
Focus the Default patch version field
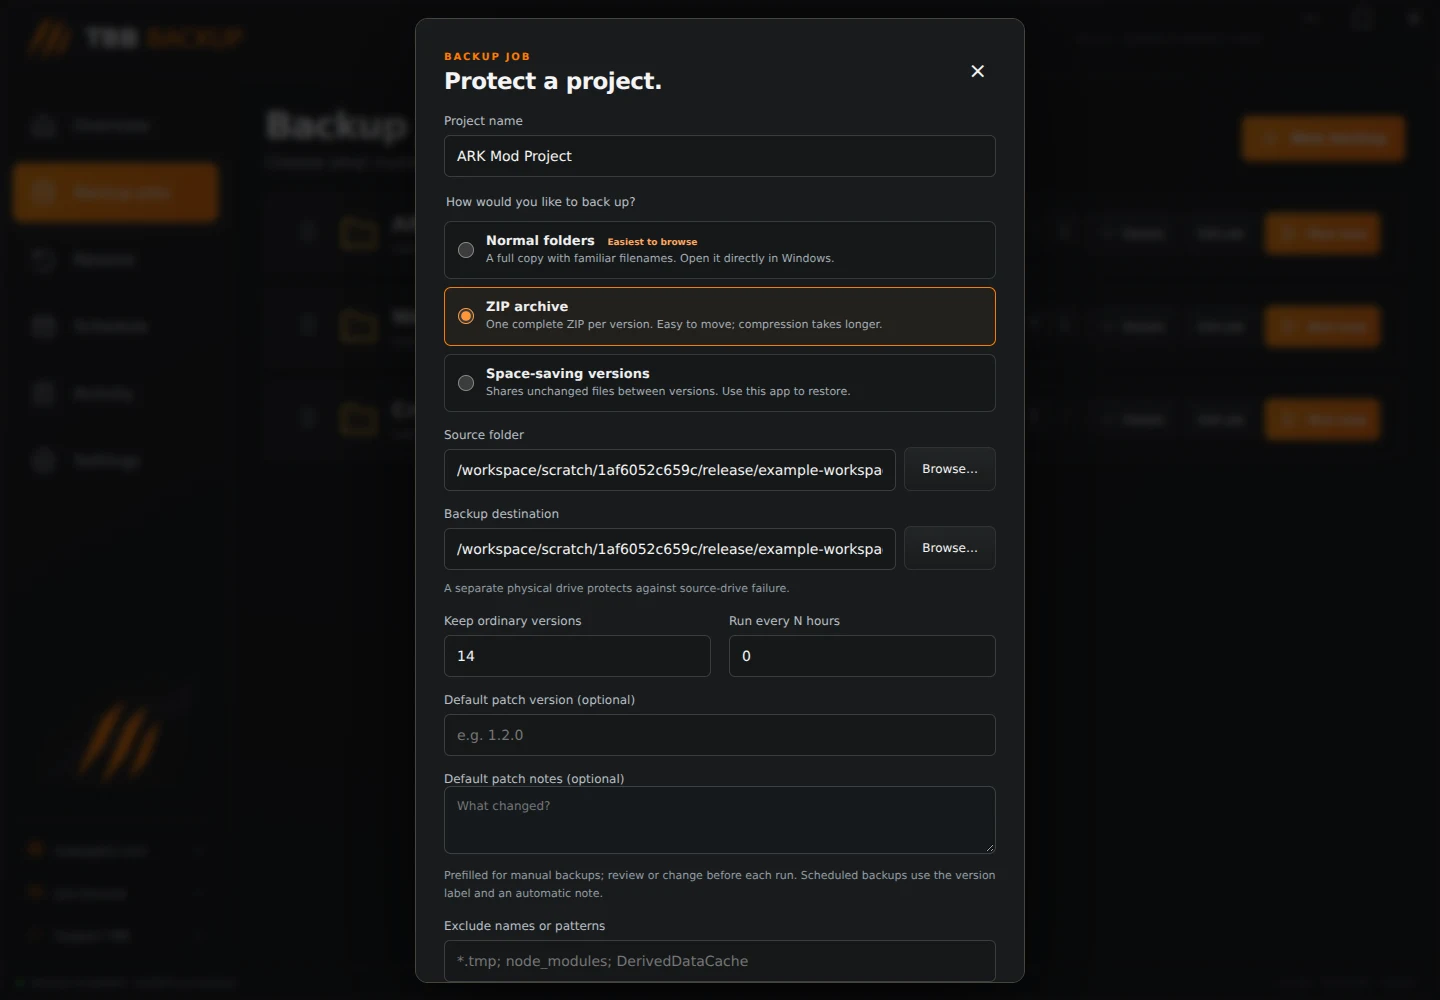[x=720, y=735]
